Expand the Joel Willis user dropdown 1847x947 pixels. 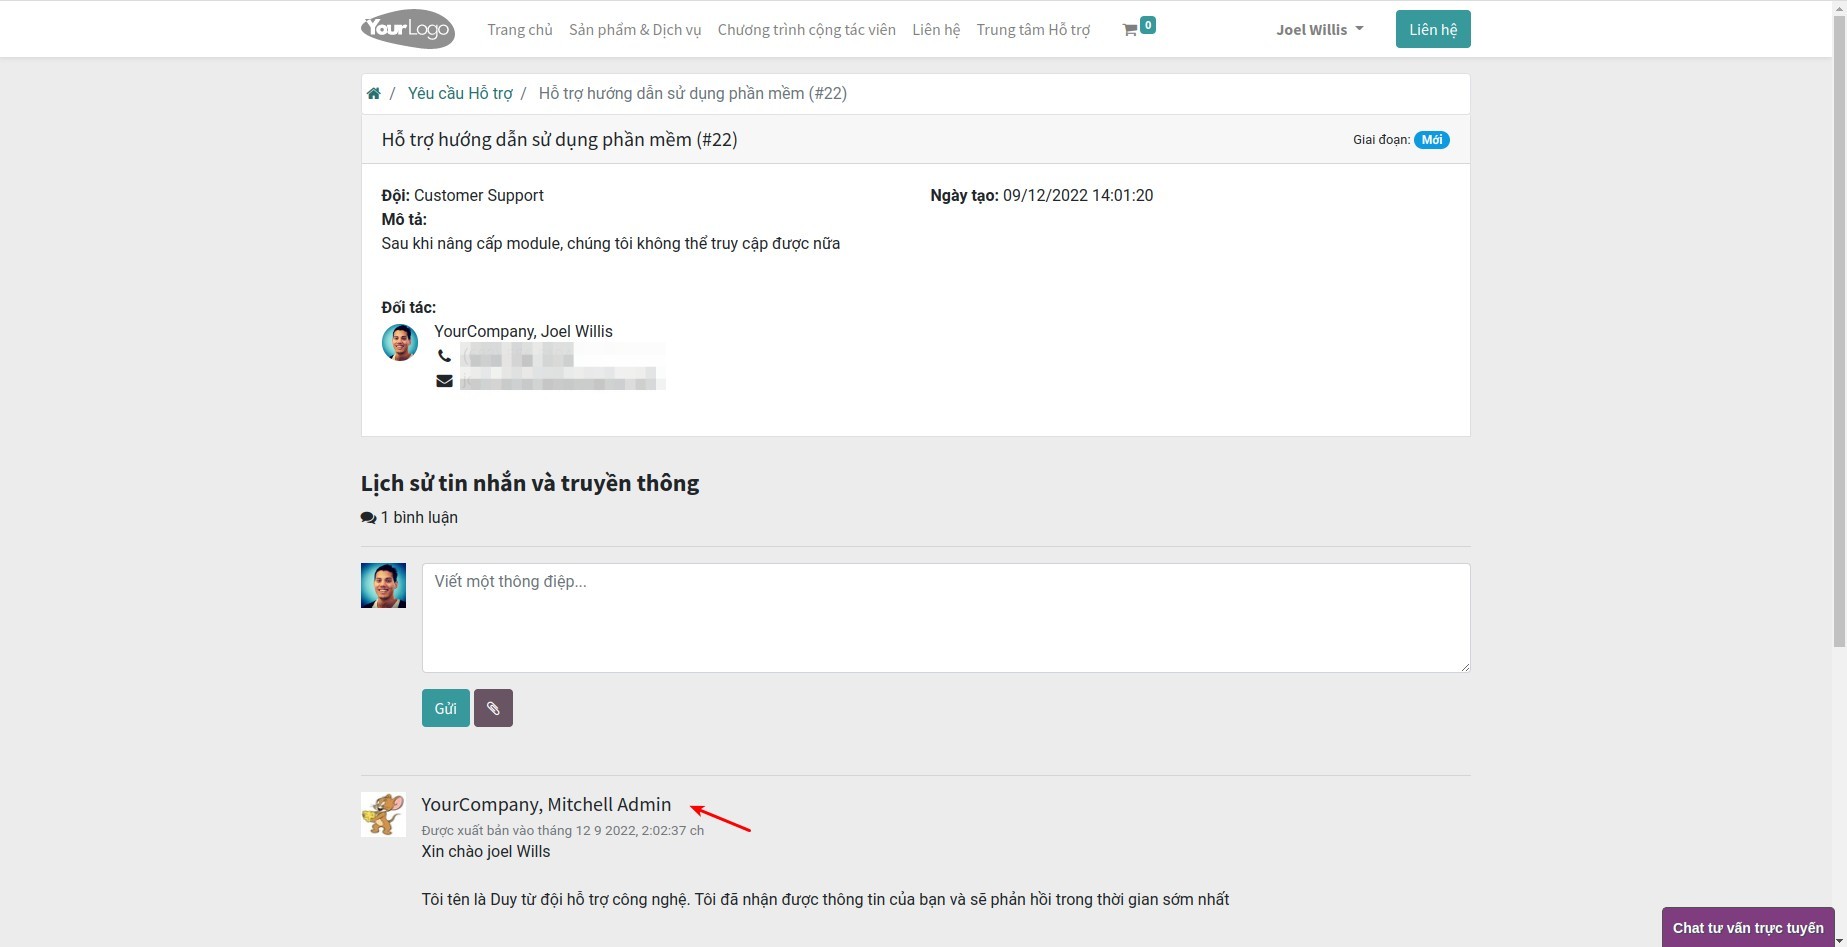pyautogui.click(x=1319, y=30)
